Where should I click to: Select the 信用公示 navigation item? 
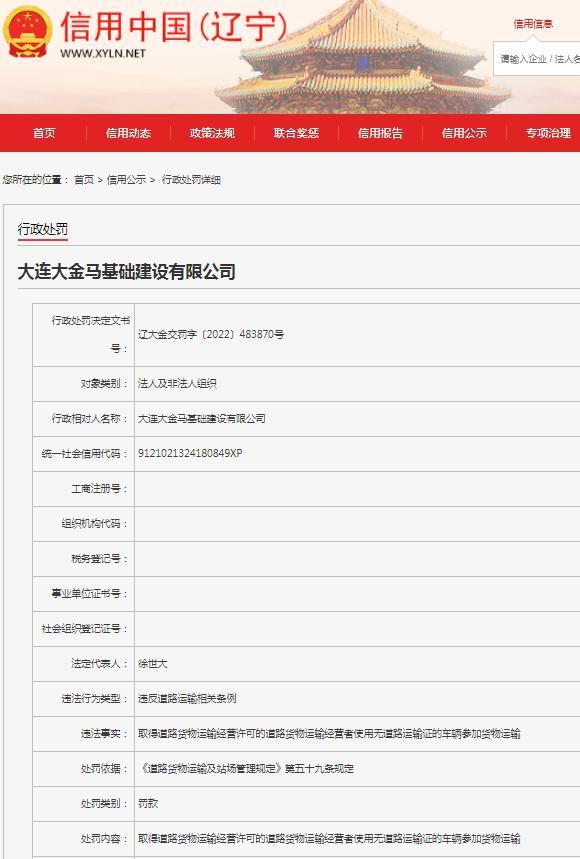click(x=464, y=133)
